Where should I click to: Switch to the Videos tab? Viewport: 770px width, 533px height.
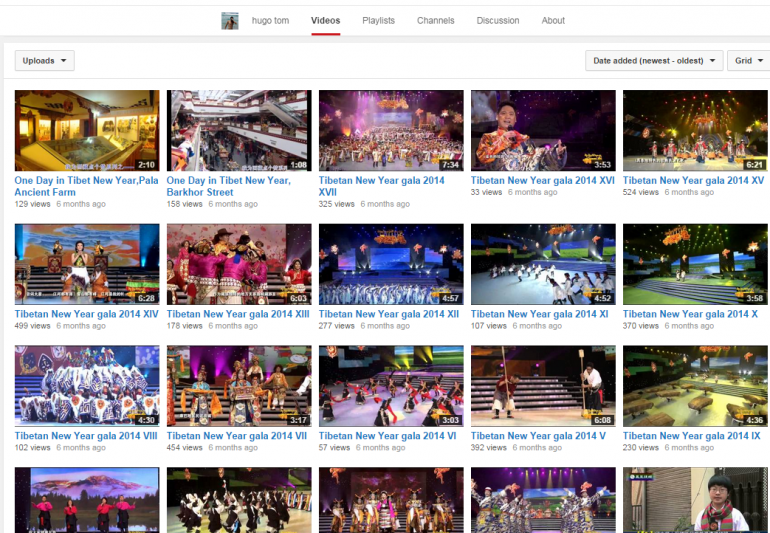point(325,21)
